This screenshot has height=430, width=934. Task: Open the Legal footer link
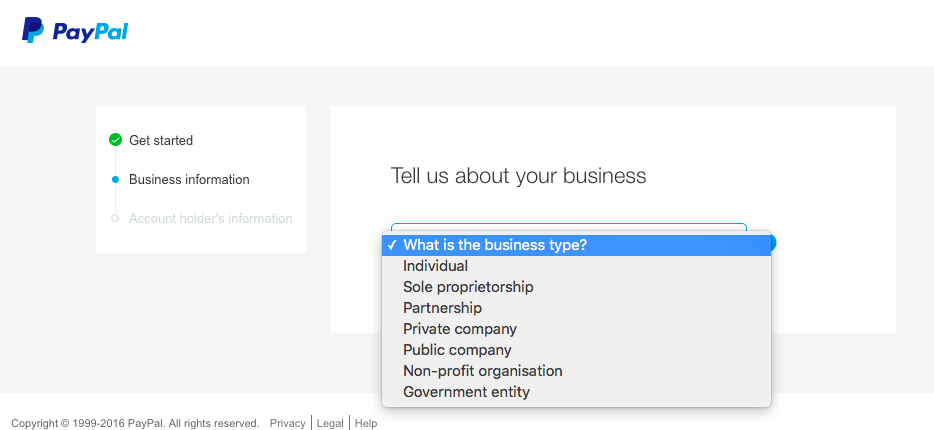pos(330,423)
